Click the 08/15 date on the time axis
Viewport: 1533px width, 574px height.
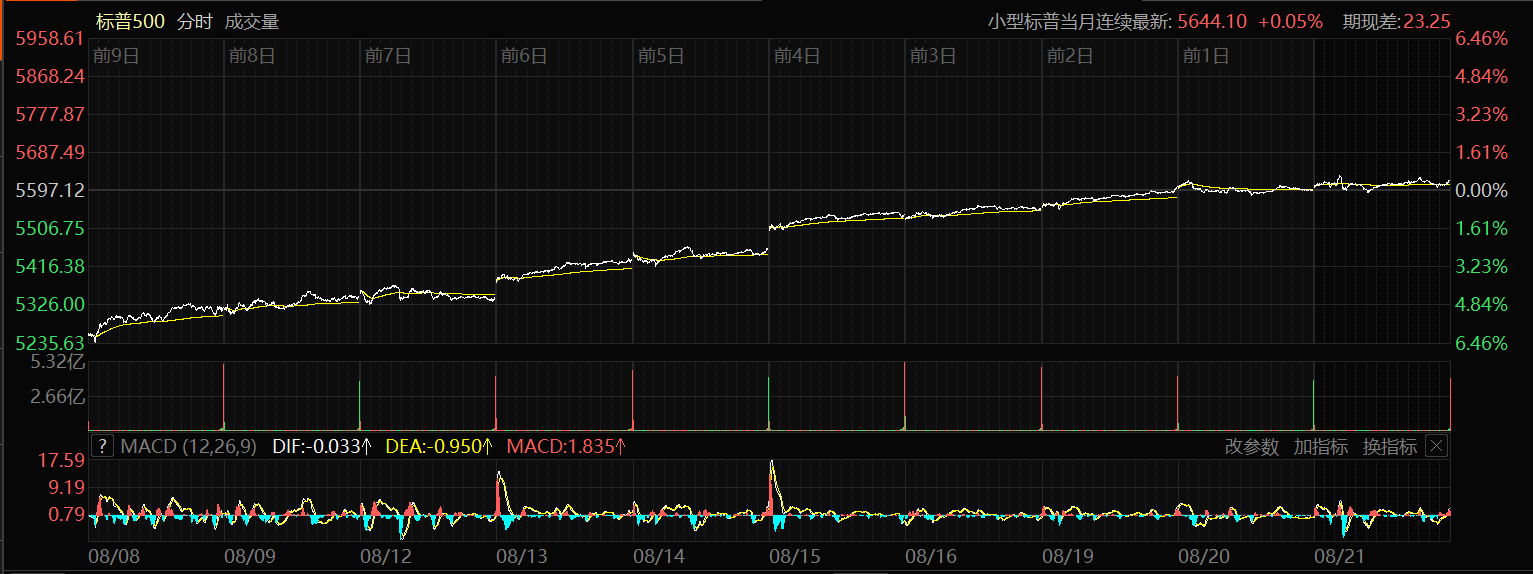coord(796,554)
